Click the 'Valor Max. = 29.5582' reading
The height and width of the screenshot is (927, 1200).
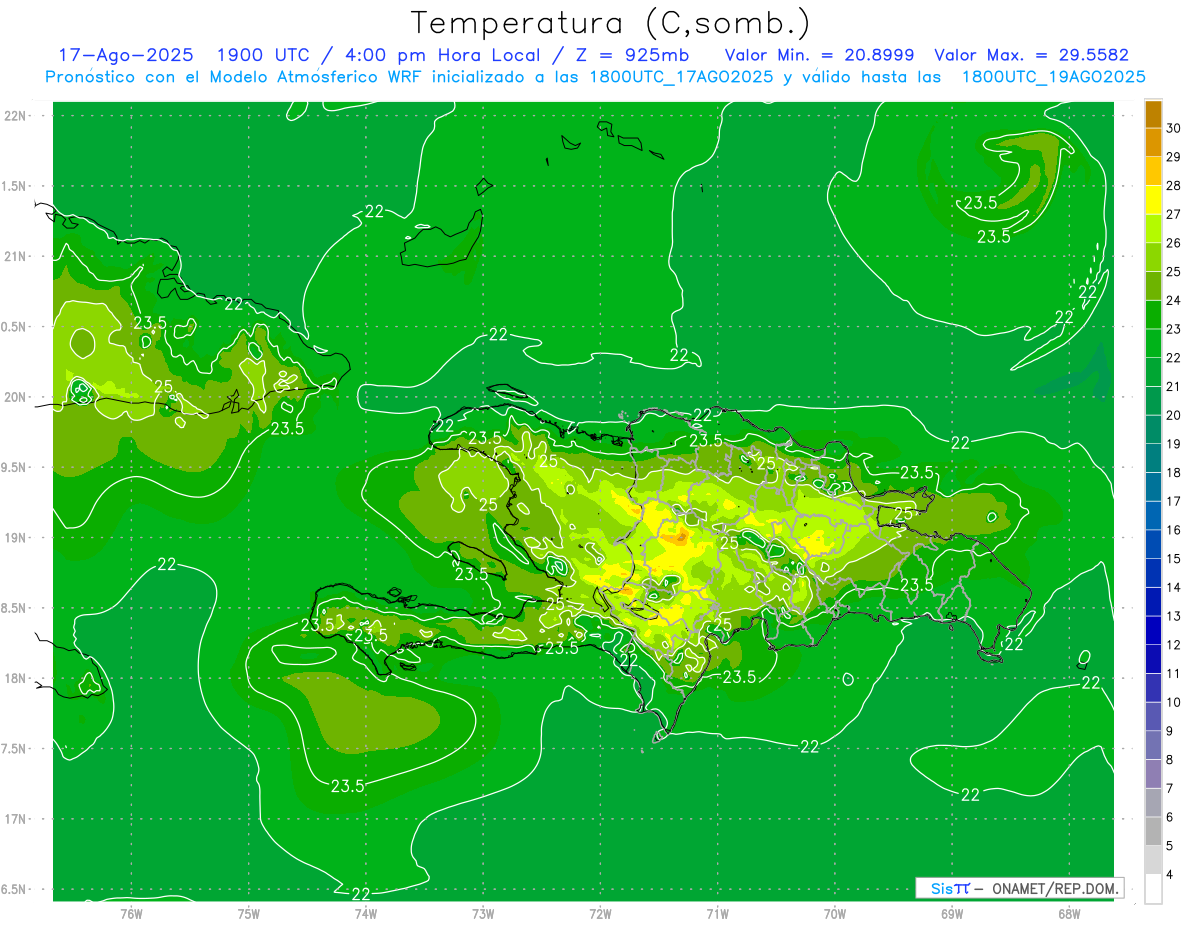[1031, 55]
